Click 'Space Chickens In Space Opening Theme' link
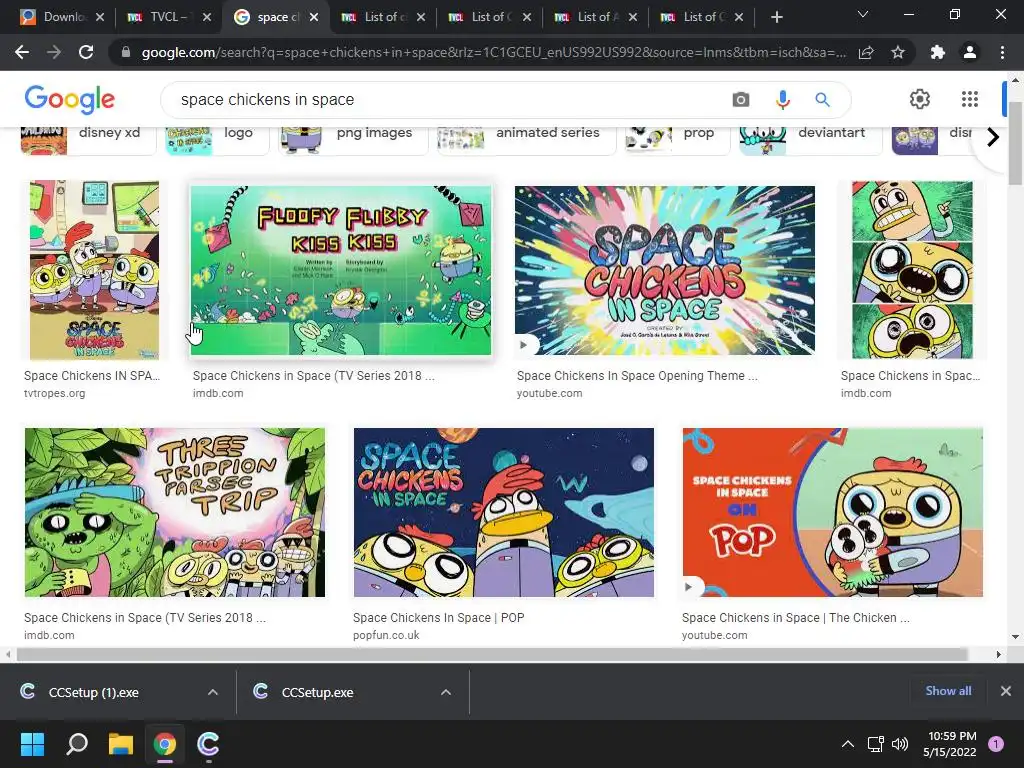Screen dimensions: 1024x768 pos(637,376)
